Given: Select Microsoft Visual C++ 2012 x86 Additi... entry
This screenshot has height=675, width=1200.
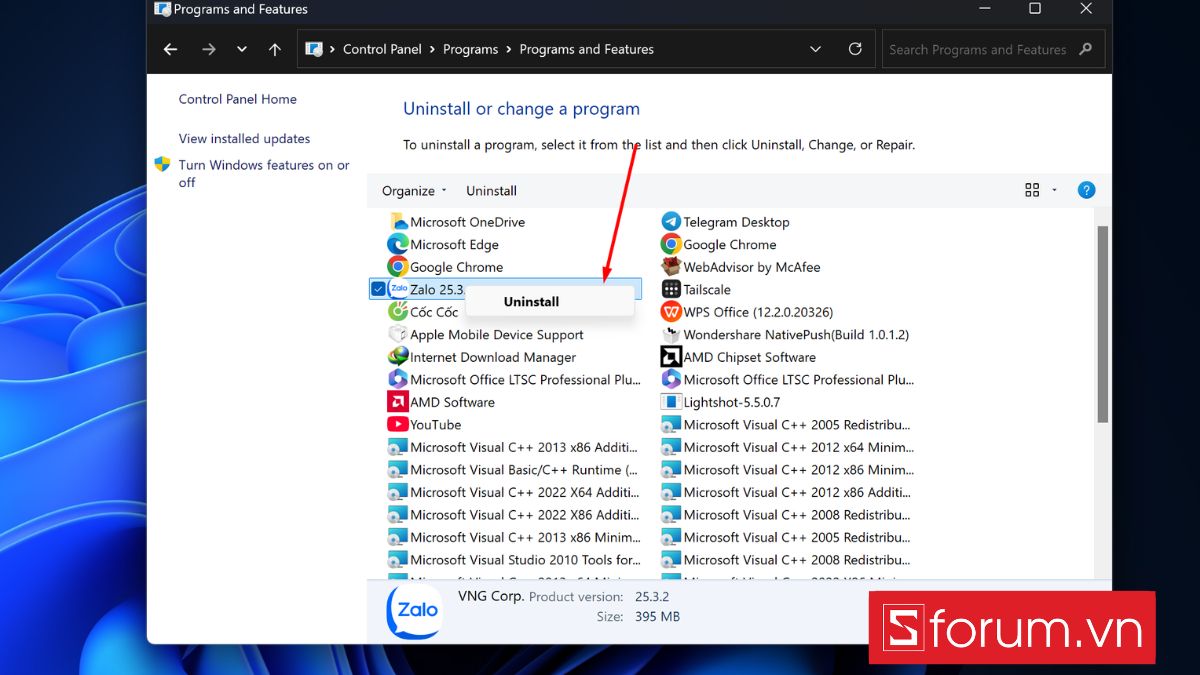Looking at the screenshot, I should pyautogui.click(x=788, y=492).
